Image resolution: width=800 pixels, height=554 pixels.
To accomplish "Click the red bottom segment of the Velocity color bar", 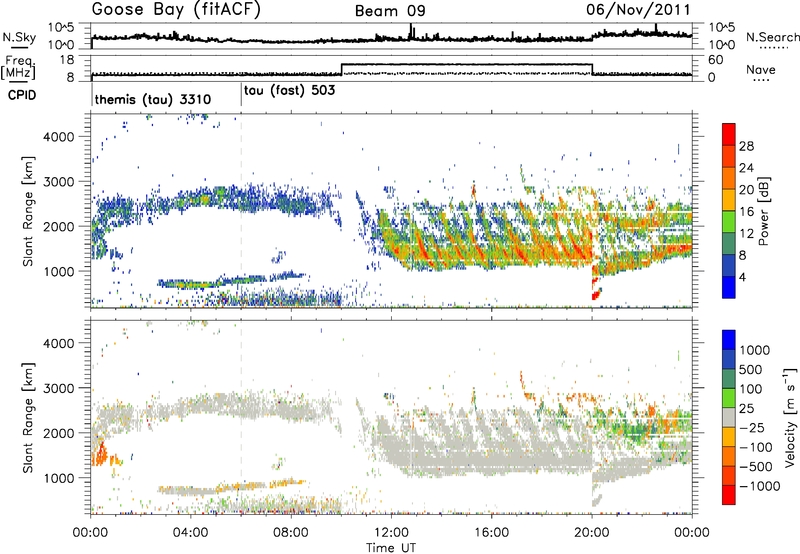I will 729,495.
